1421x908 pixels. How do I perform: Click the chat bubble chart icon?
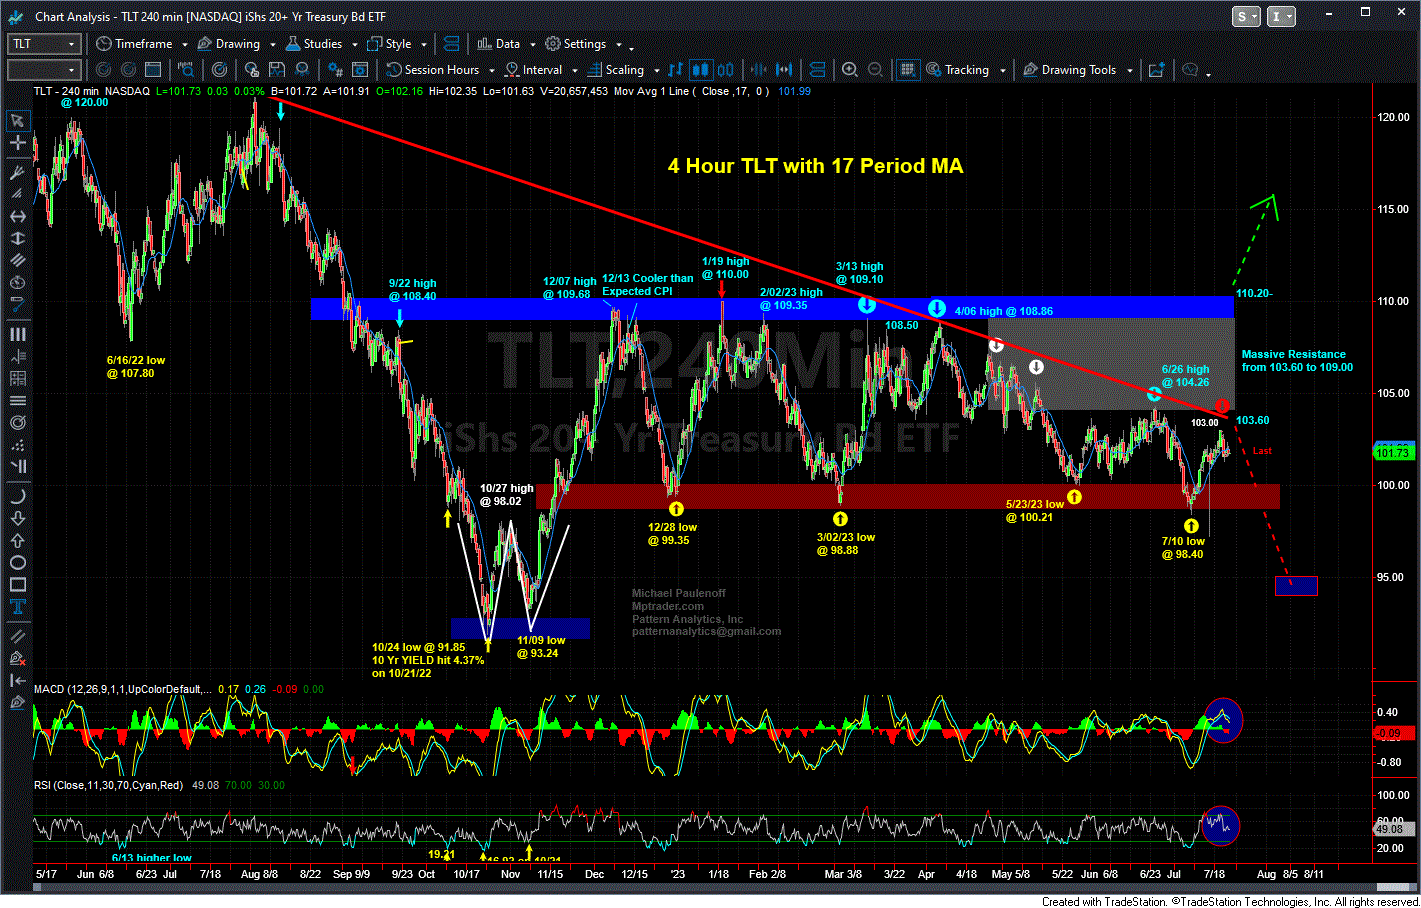point(1190,70)
